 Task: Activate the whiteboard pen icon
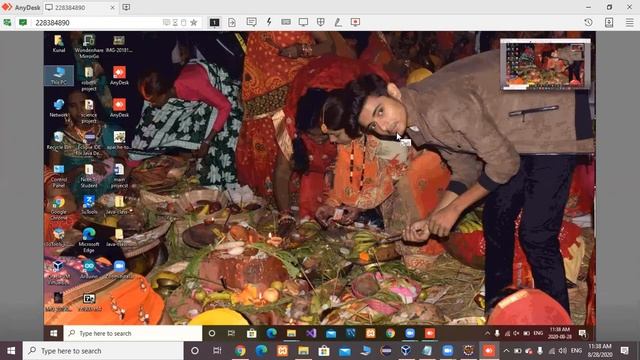click(x=338, y=22)
